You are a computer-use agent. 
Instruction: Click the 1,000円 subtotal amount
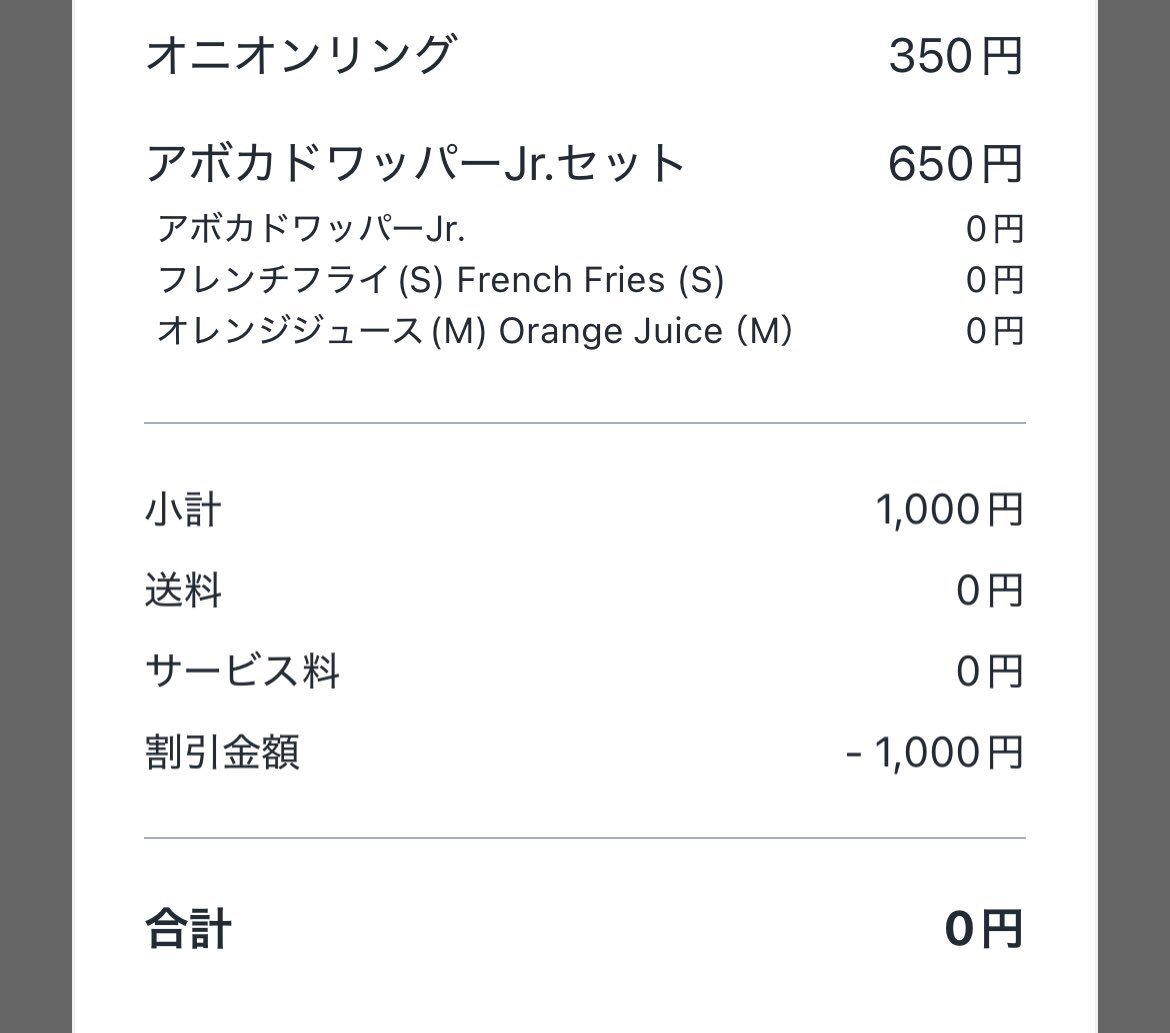[x=949, y=510]
